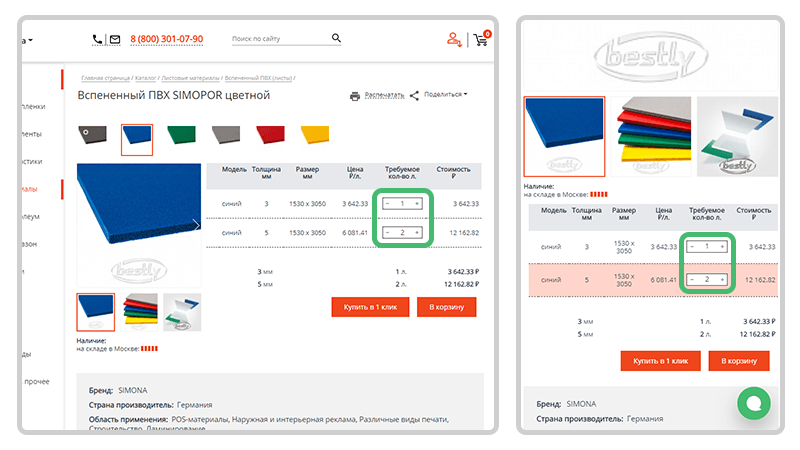800x450 pixels.
Task: Click quantity field showing 2, desktop view
Action: tap(402, 233)
